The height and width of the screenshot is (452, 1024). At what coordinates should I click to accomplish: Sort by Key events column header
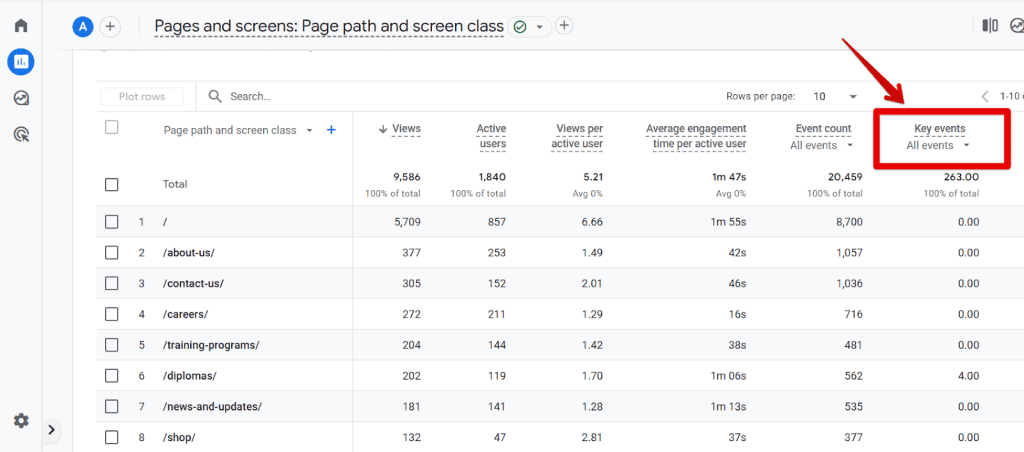940,129
